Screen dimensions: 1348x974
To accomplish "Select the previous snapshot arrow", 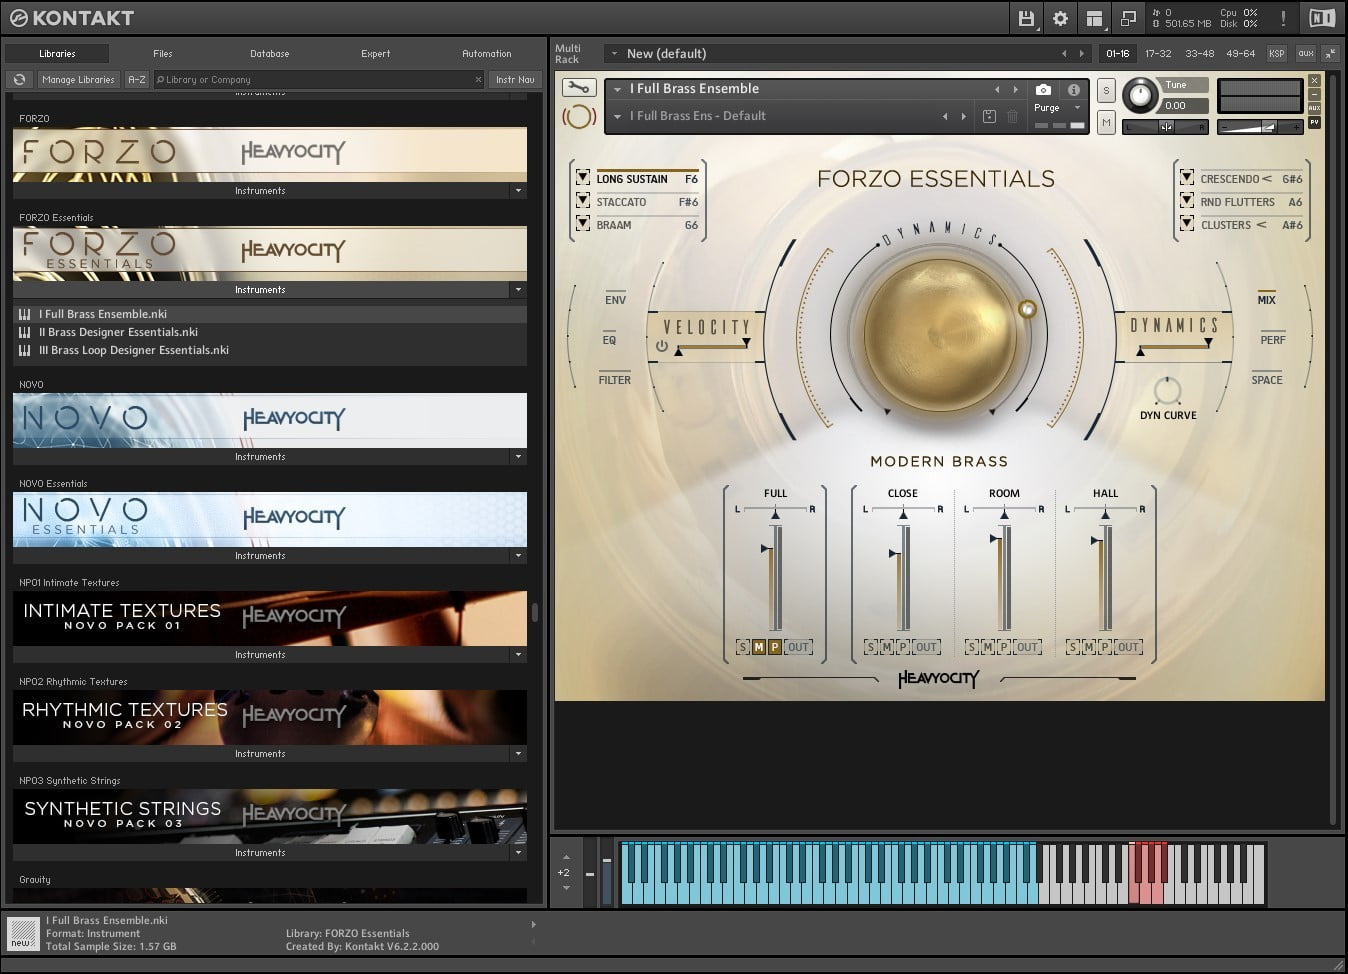I will coord(945,116).
